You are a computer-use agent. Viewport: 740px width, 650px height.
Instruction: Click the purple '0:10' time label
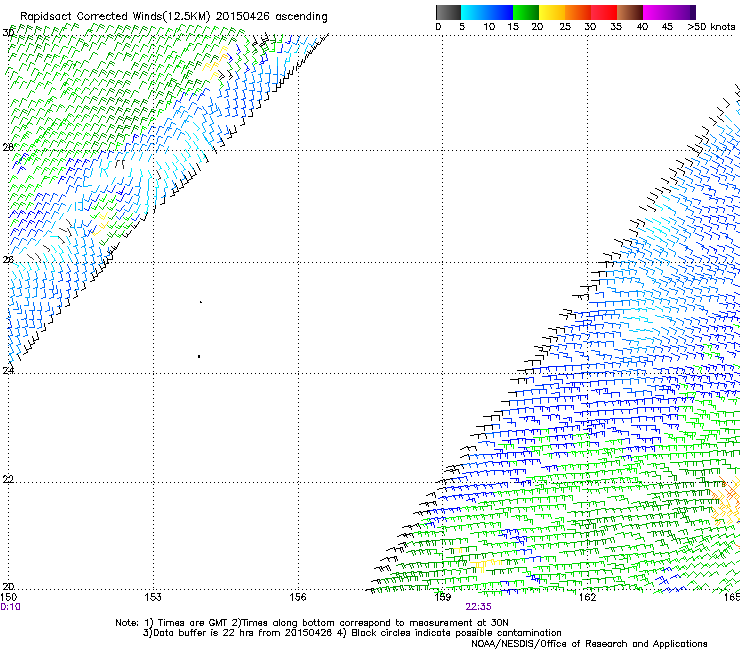[10, 607]
